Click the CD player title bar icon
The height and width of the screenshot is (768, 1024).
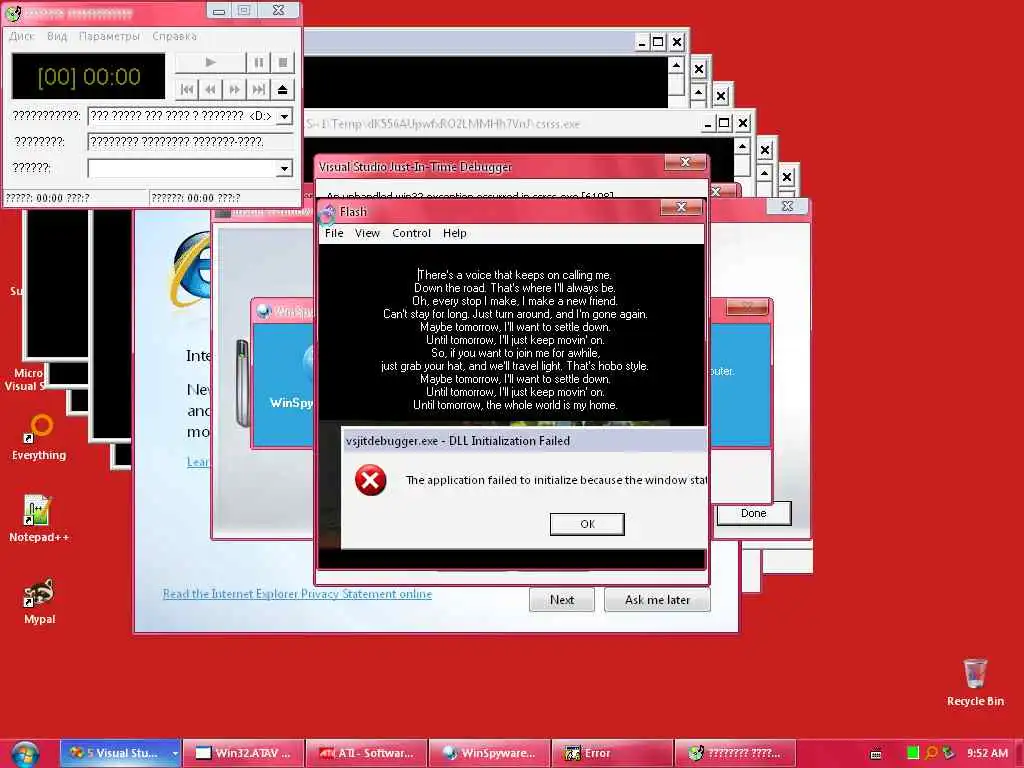[x=14, y=12]
